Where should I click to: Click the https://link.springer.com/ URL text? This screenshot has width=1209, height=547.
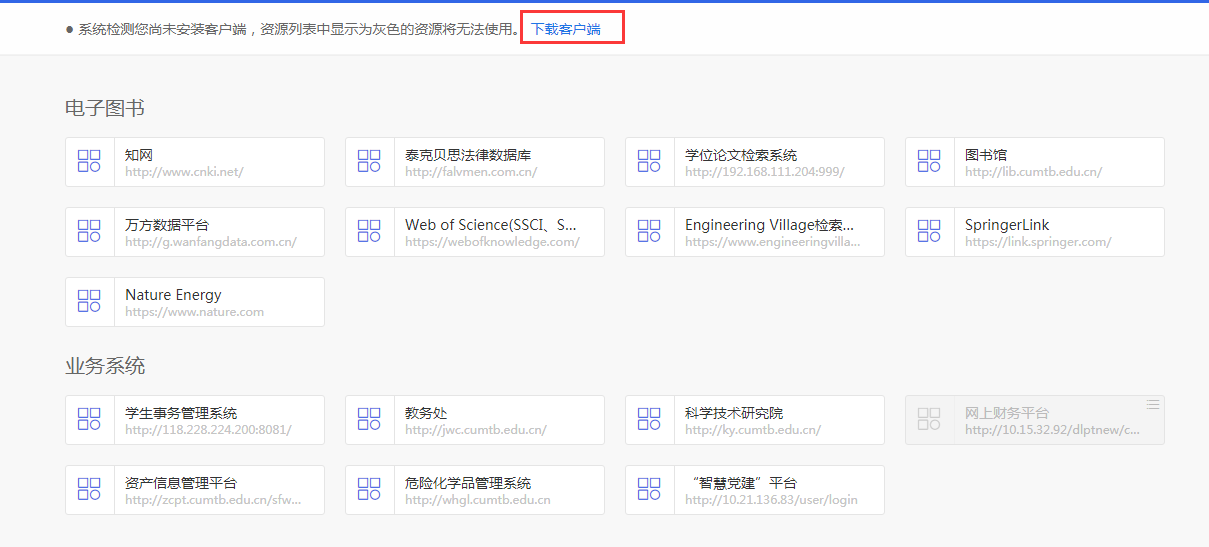[x=1038, y=242]
